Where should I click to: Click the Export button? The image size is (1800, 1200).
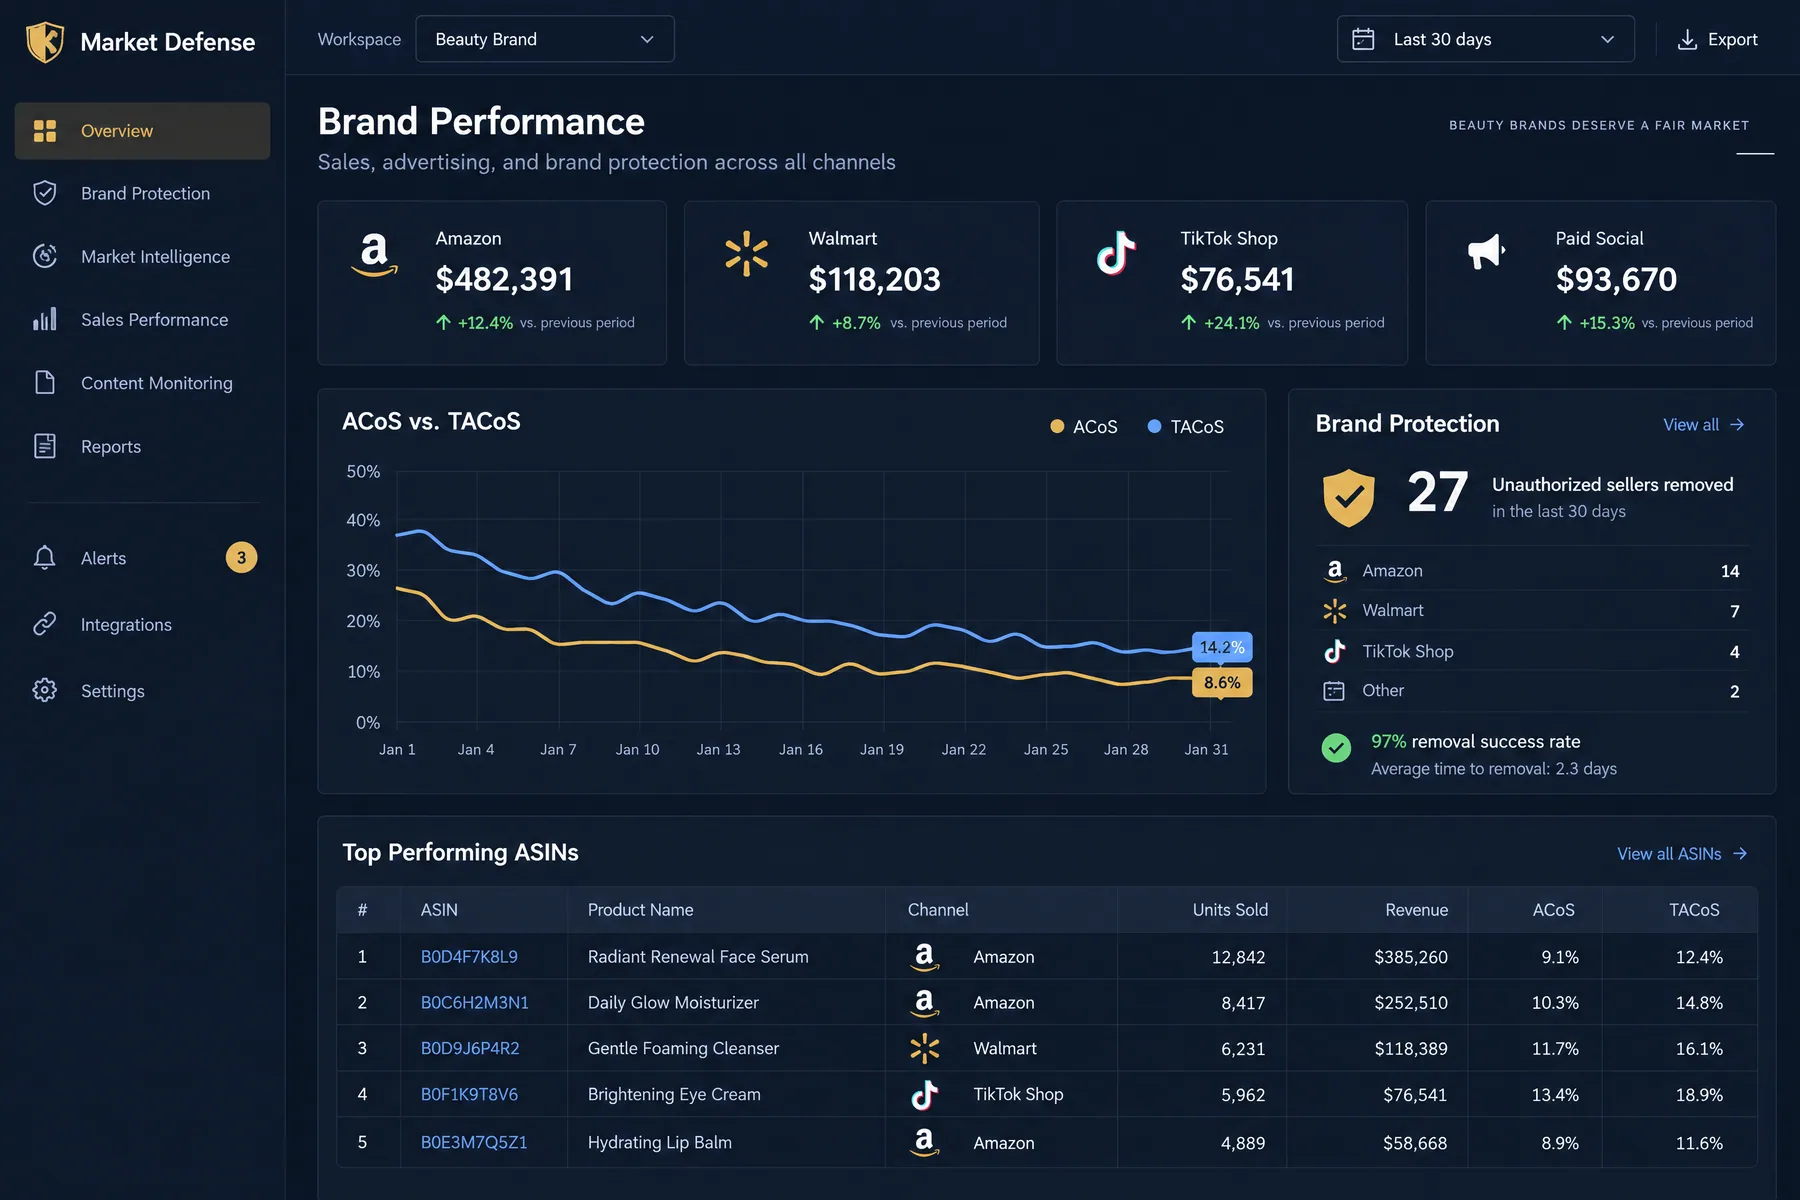pos(1717,39)
